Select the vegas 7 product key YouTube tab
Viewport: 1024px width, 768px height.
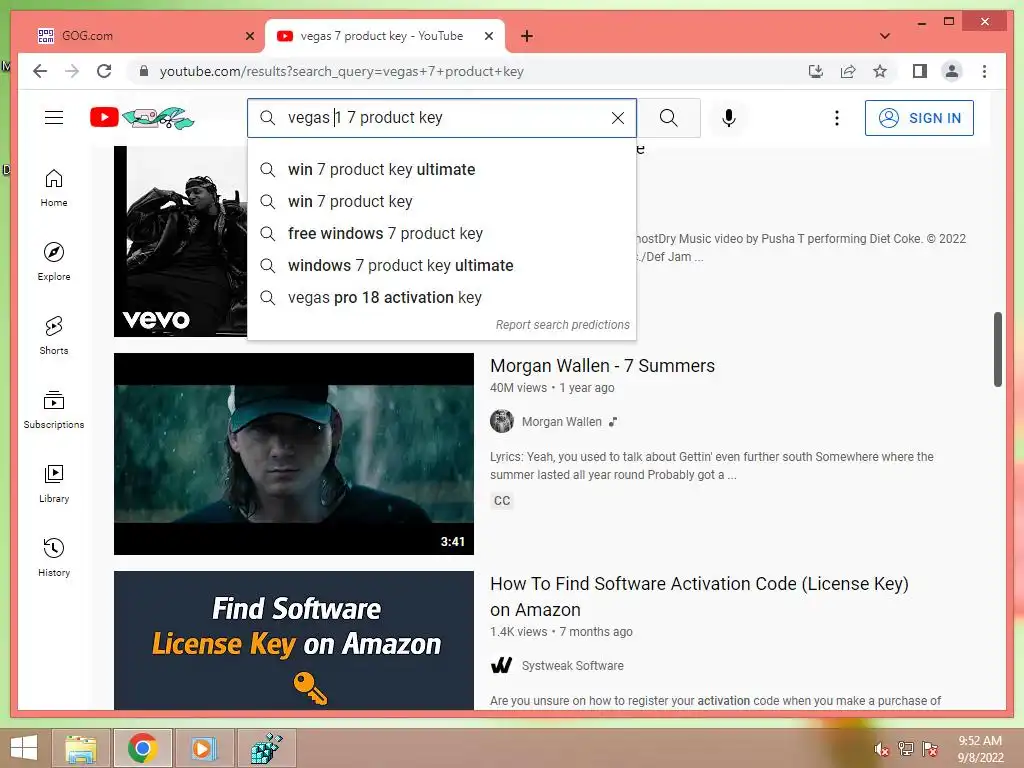(385, 36)
